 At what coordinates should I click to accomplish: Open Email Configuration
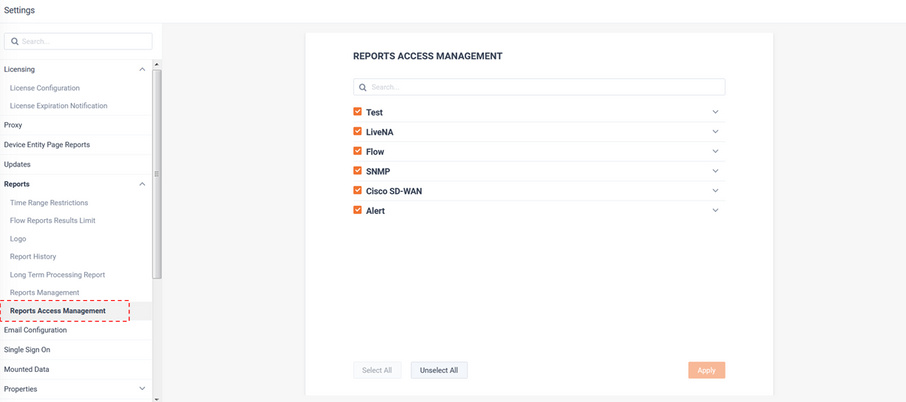coord(35,330)
